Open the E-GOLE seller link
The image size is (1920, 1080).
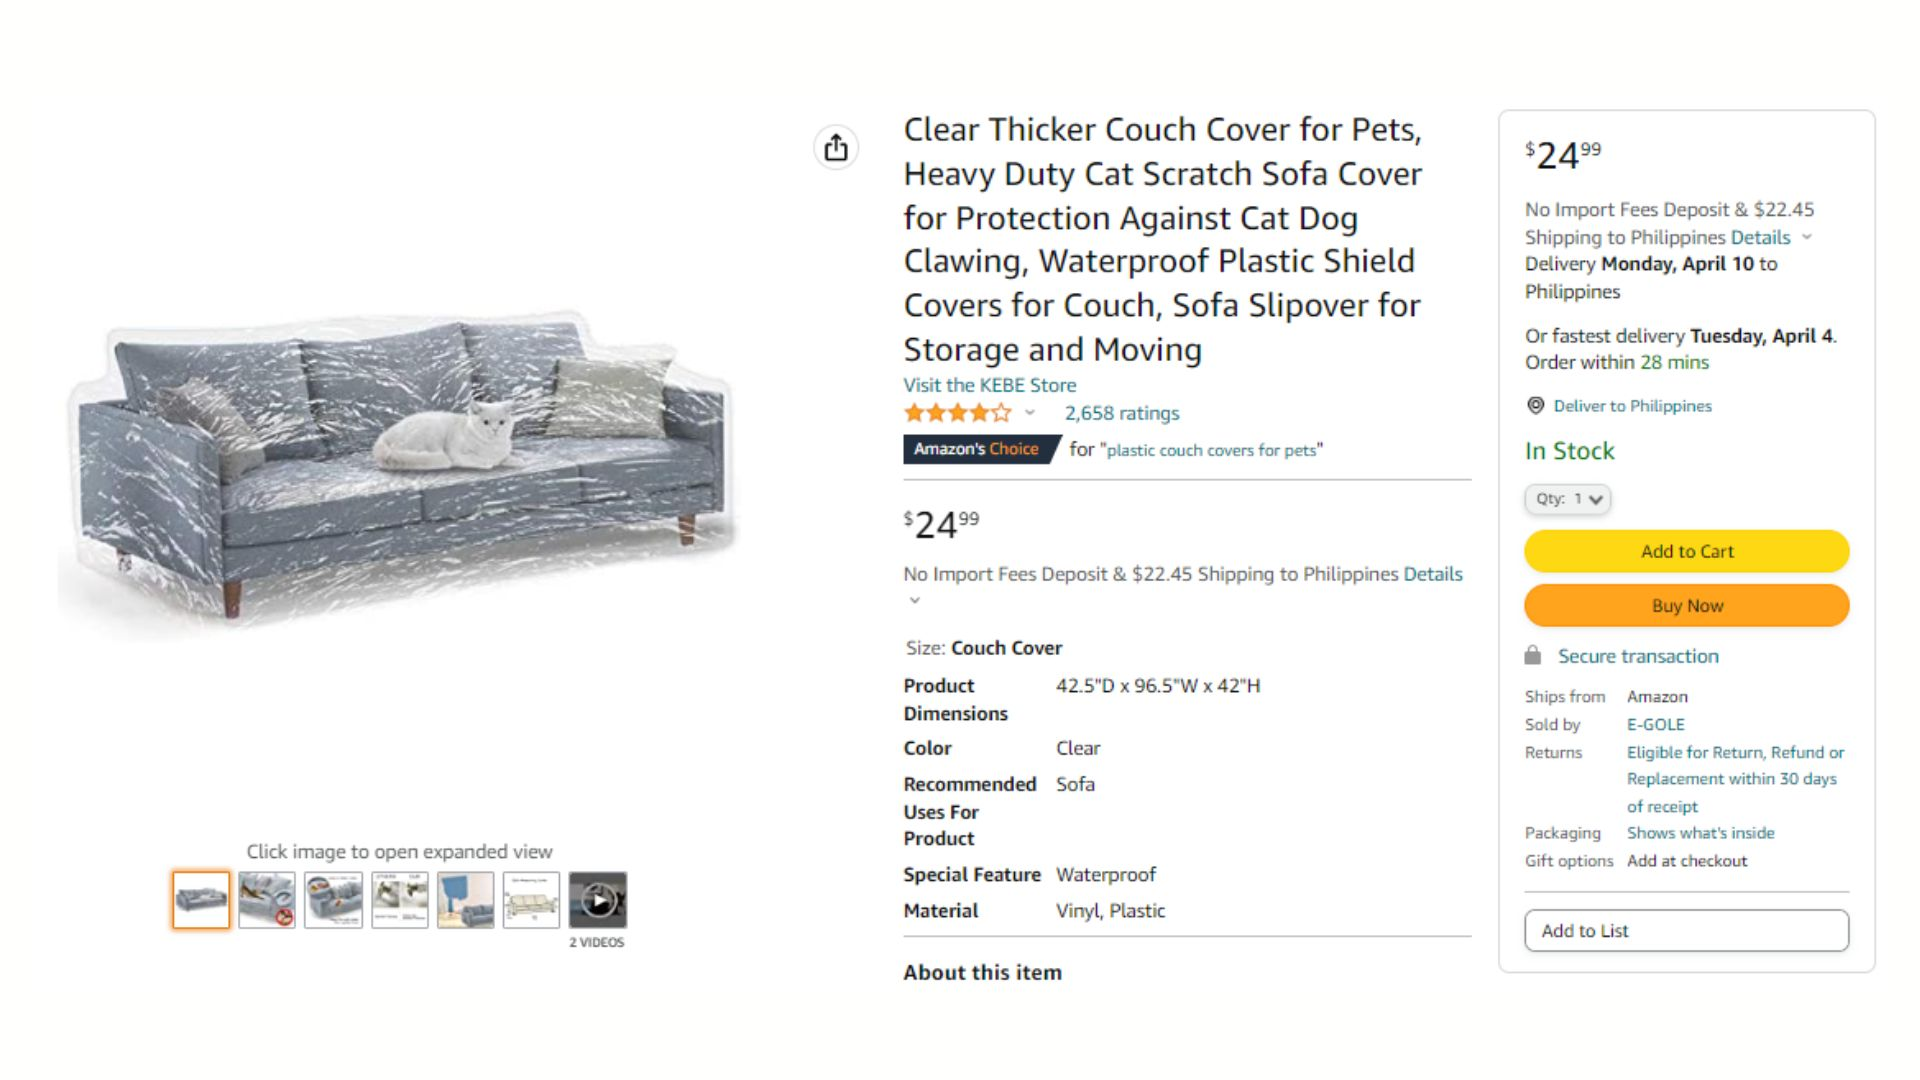point(1656,724)
